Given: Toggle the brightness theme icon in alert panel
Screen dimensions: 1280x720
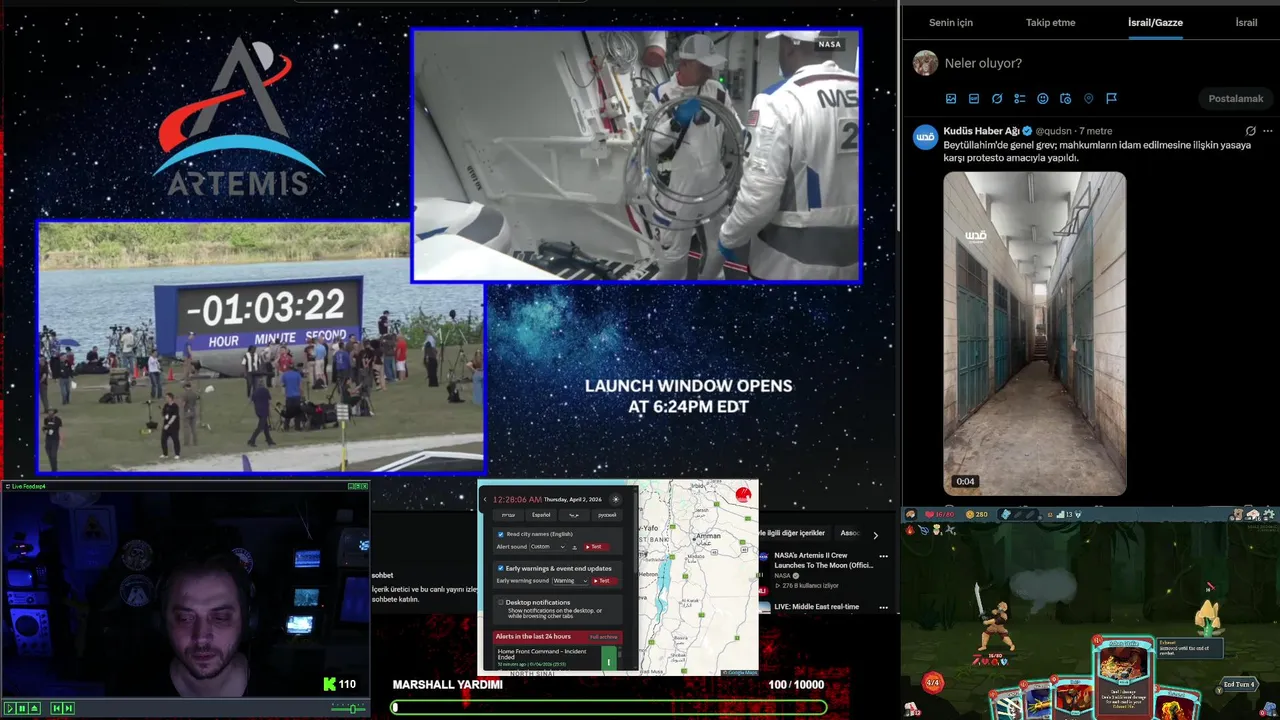Looking at the screenshot, I should point(616,499).
